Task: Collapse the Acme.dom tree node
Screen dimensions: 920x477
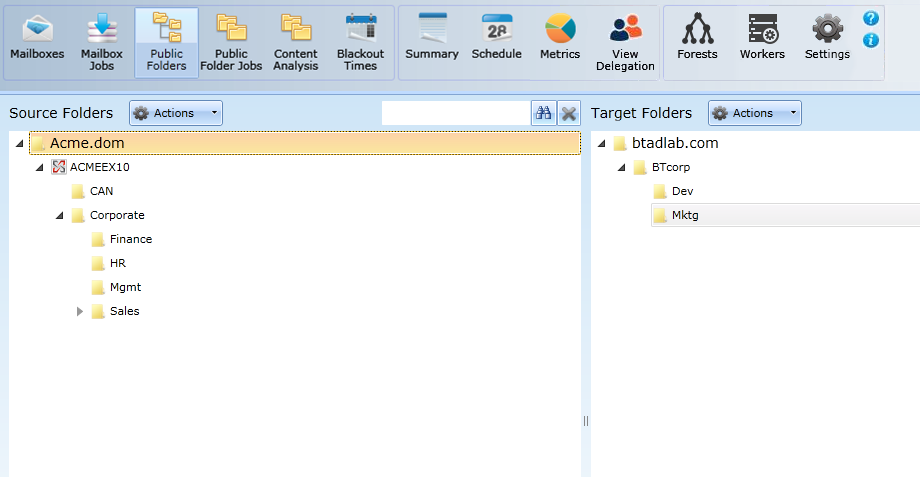Action: coord(19,143)
